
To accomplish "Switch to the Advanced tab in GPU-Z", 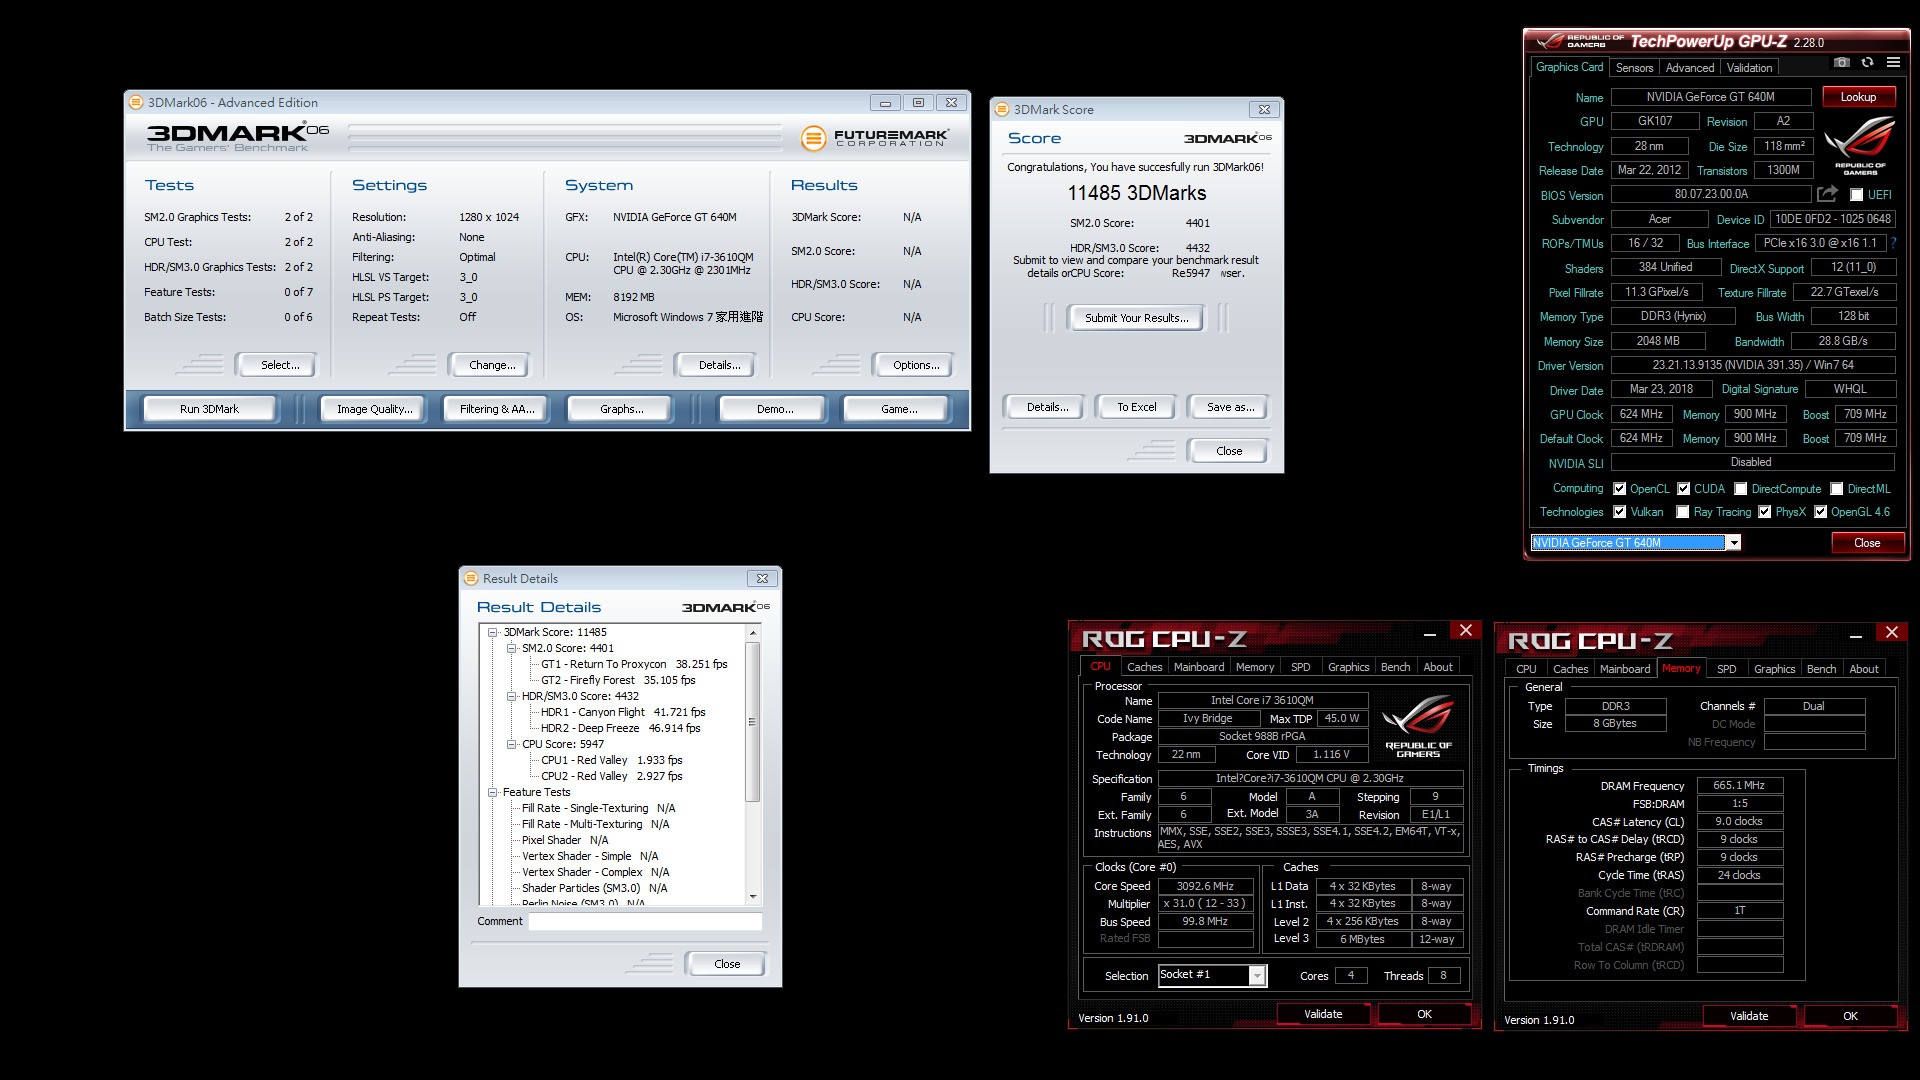I will click(1690, 68).
